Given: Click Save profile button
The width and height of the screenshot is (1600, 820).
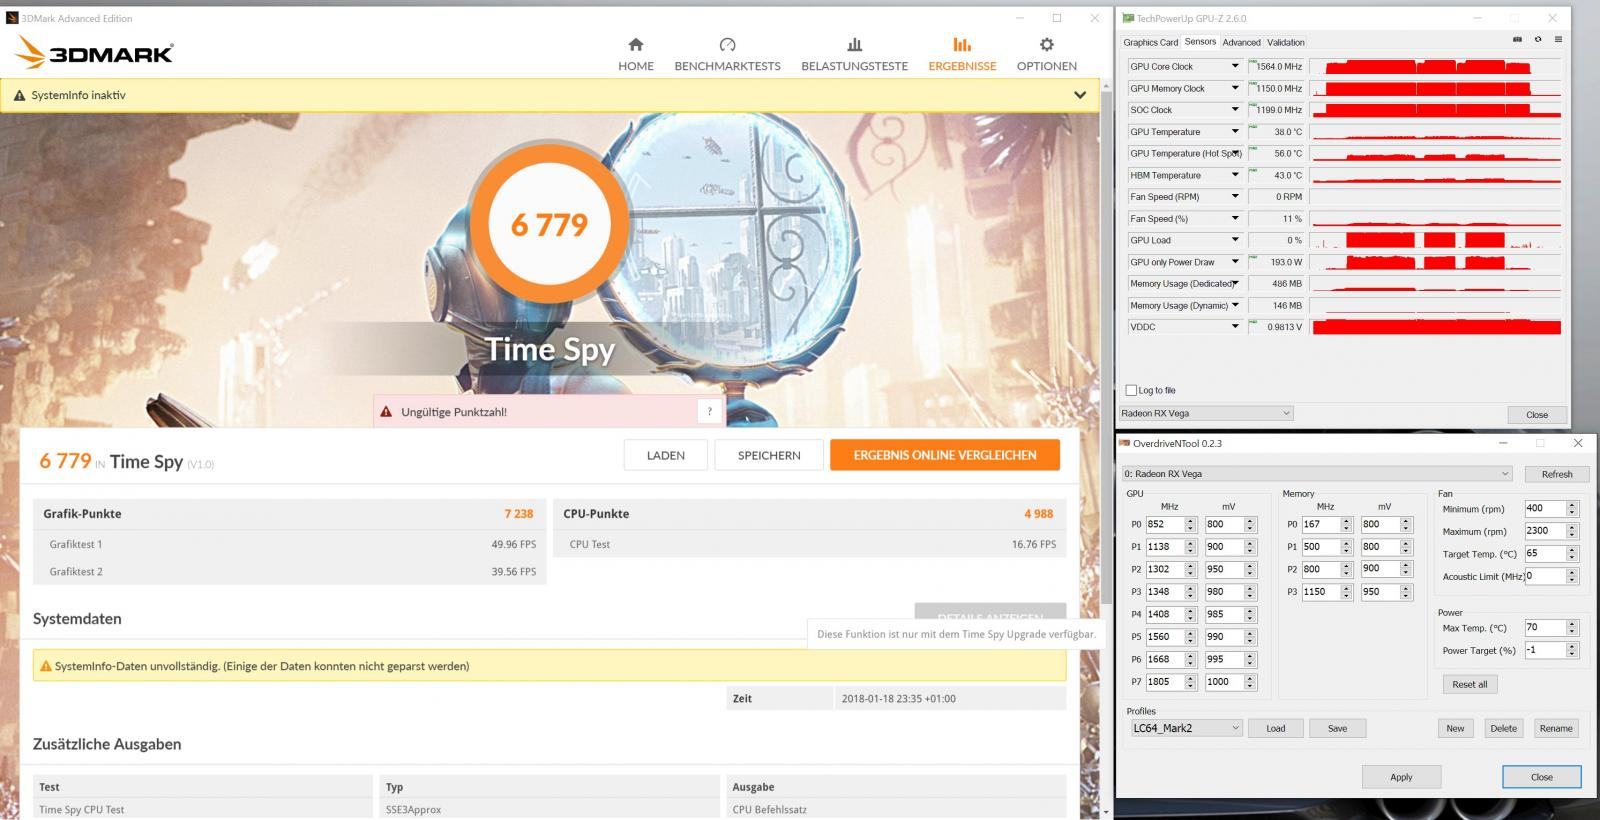Looking at the screenshot, I should coord(1337,728).
